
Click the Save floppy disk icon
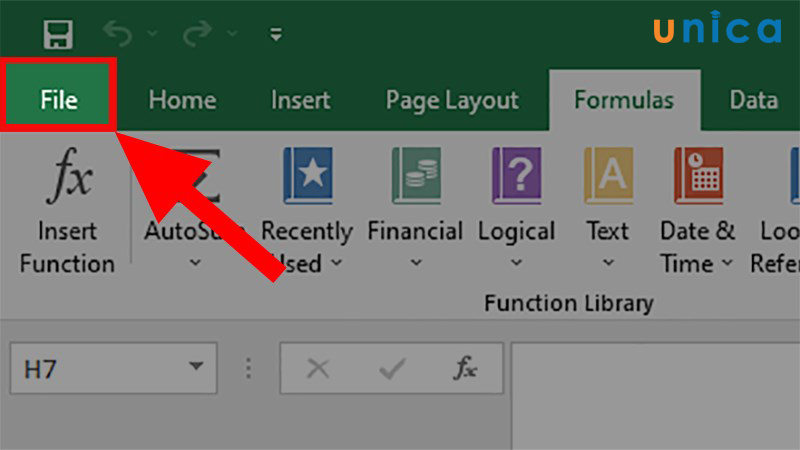click(58, 34)
